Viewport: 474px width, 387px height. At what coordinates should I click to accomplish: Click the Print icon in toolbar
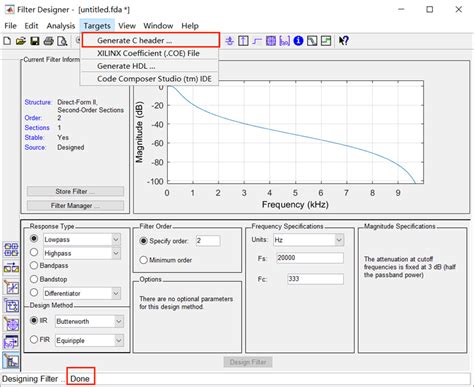[48, 41]
